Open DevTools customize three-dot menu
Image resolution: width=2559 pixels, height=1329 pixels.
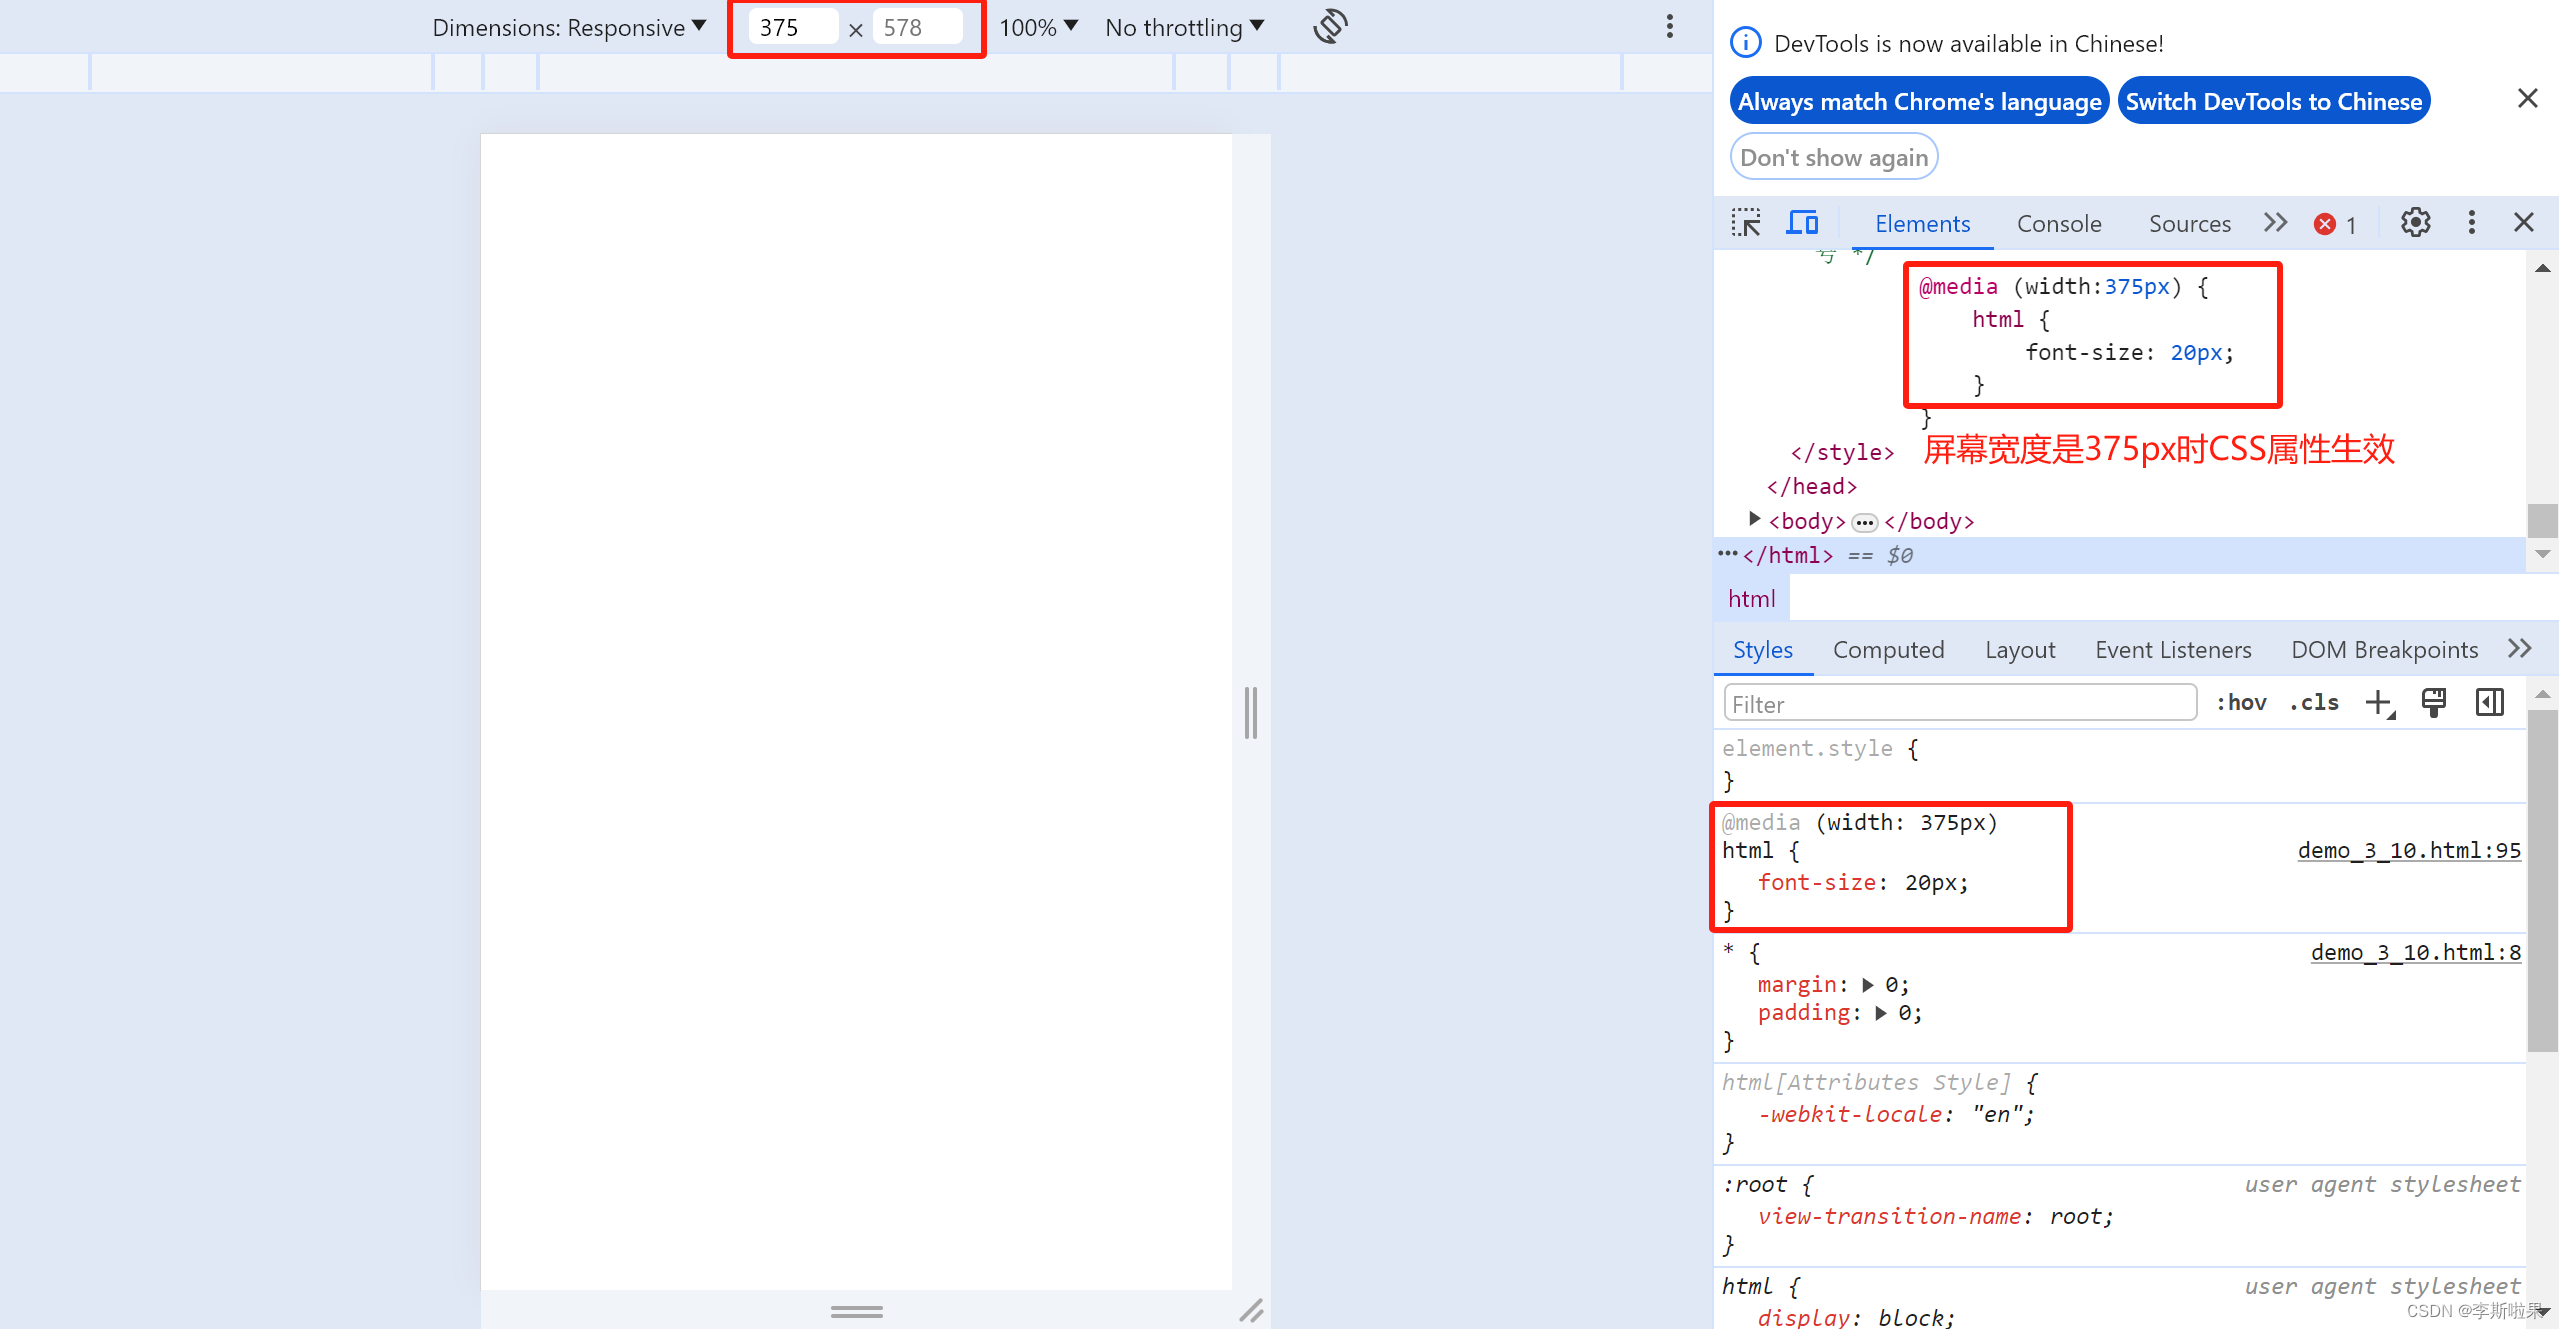point(2471,222)
